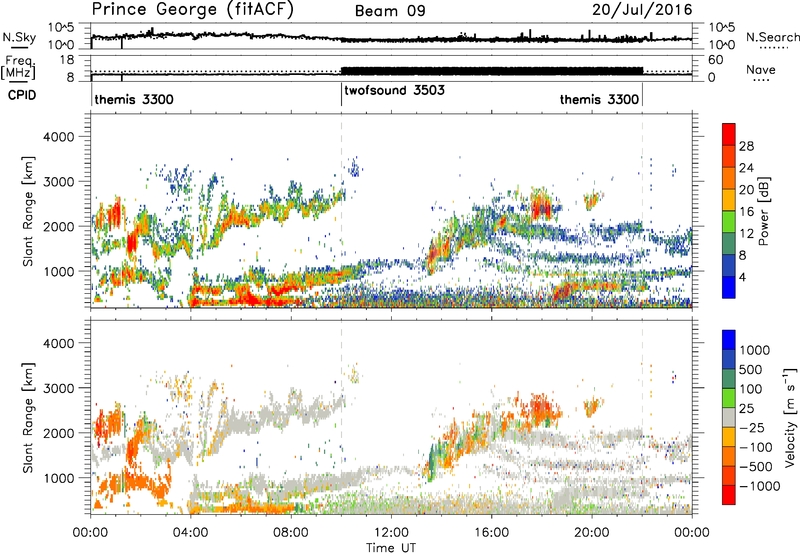Click the 'Beam 09' label
The height and width of the screenshot is (554, 800).
click(x=390, y=11)
